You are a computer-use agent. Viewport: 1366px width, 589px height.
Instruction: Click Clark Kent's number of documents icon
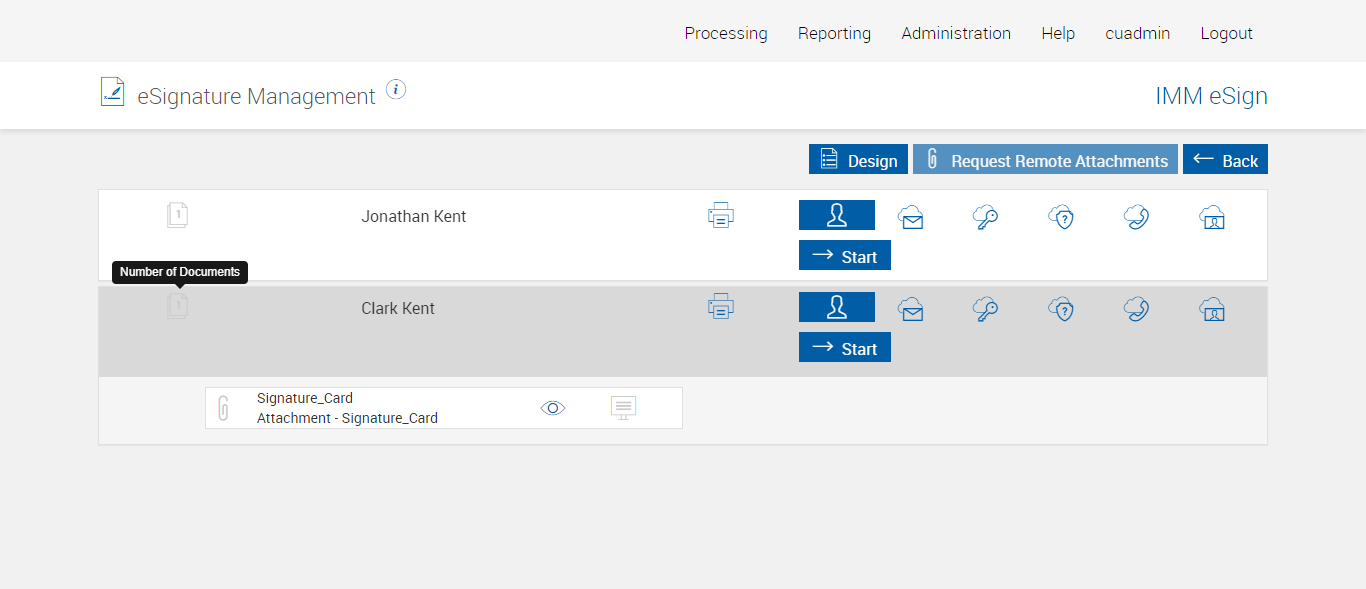click(178, 306)
